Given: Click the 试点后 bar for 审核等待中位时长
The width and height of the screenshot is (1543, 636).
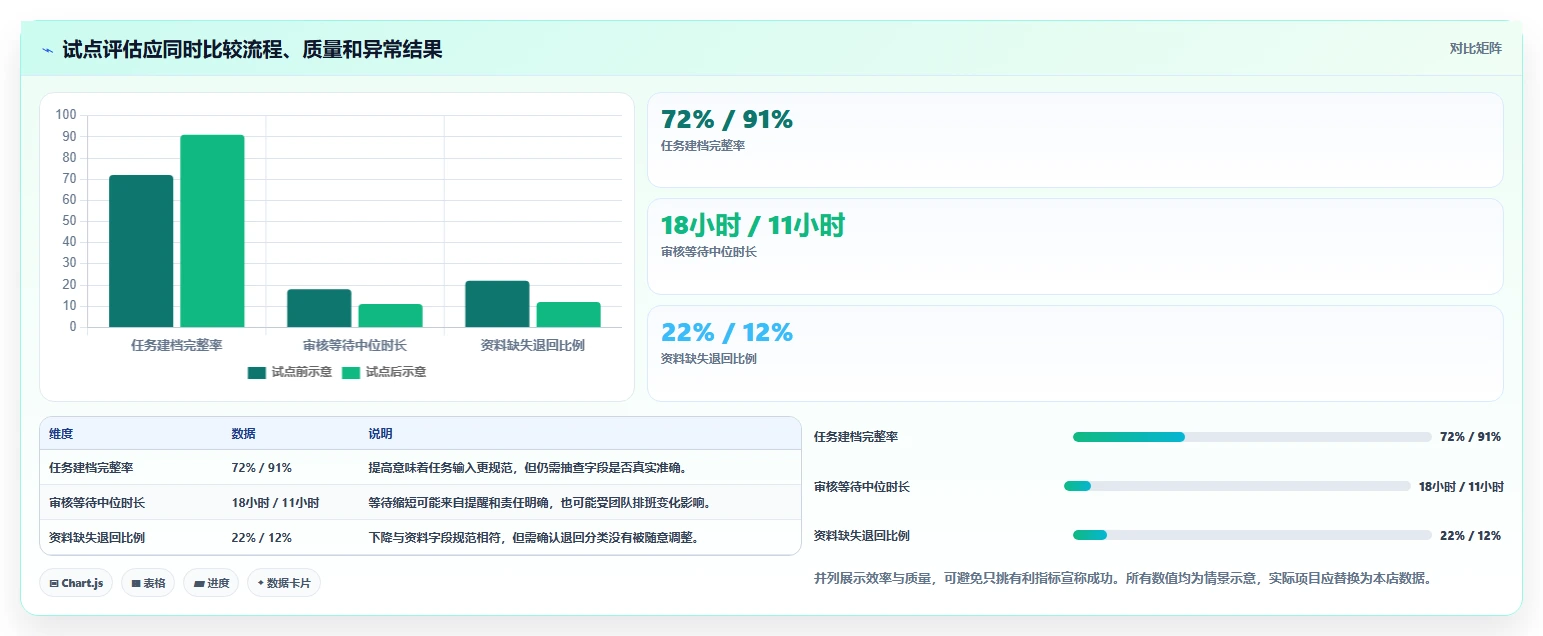Looking at the screenshot, I should (390, 315).
